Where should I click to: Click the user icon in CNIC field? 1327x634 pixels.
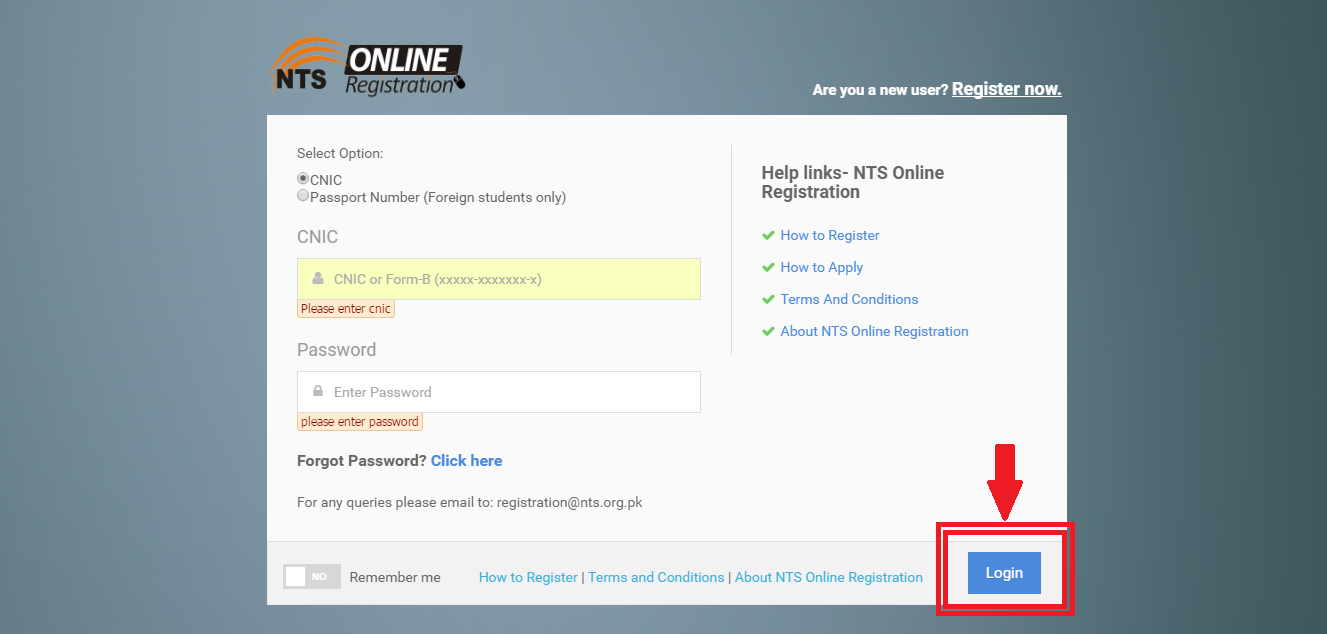pyautogui.click(x=318, y=279)
